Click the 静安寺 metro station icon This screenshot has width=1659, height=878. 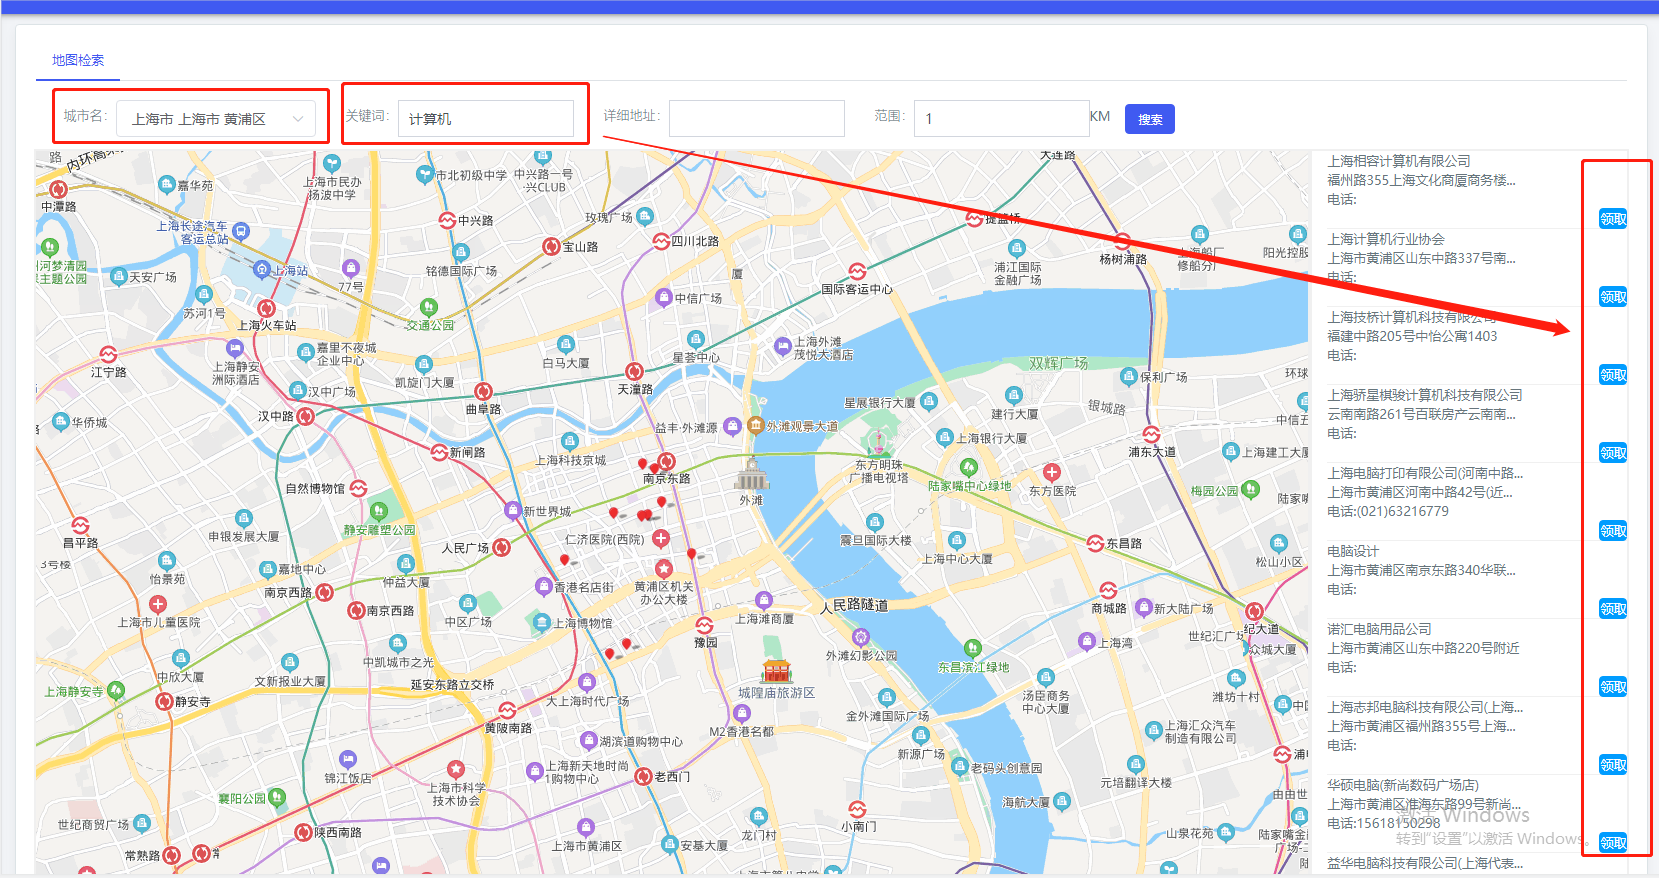[x=165, y=701]
